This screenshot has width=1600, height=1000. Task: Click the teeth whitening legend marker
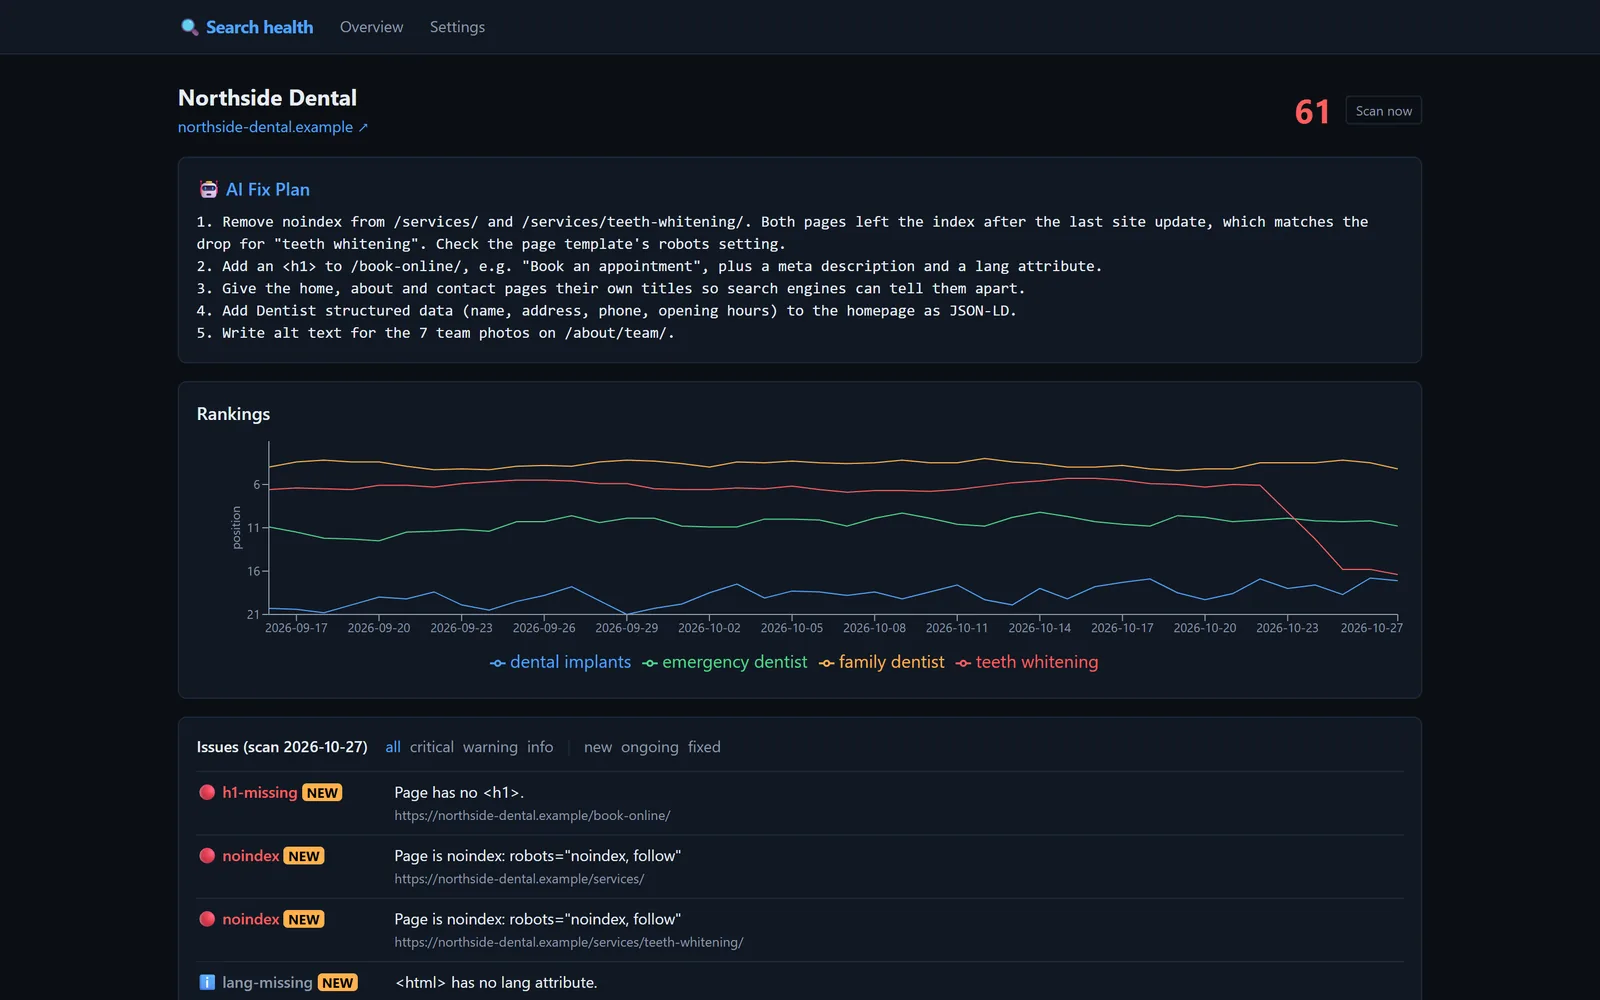963,663
